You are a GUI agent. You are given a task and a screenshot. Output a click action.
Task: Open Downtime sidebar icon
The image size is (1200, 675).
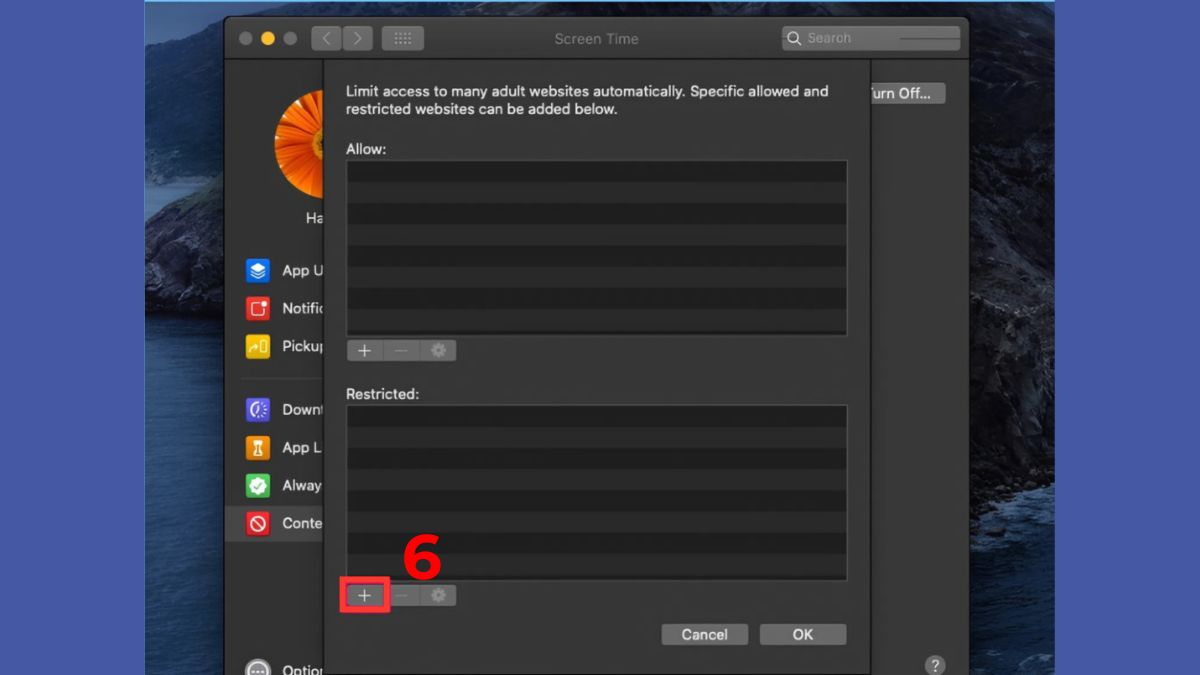point(258,409)
